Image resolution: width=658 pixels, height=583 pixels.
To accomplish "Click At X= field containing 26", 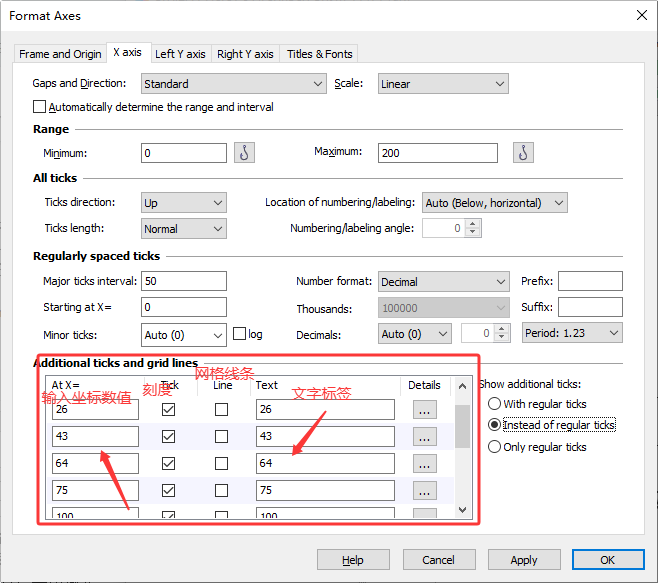I will [95, 409].
